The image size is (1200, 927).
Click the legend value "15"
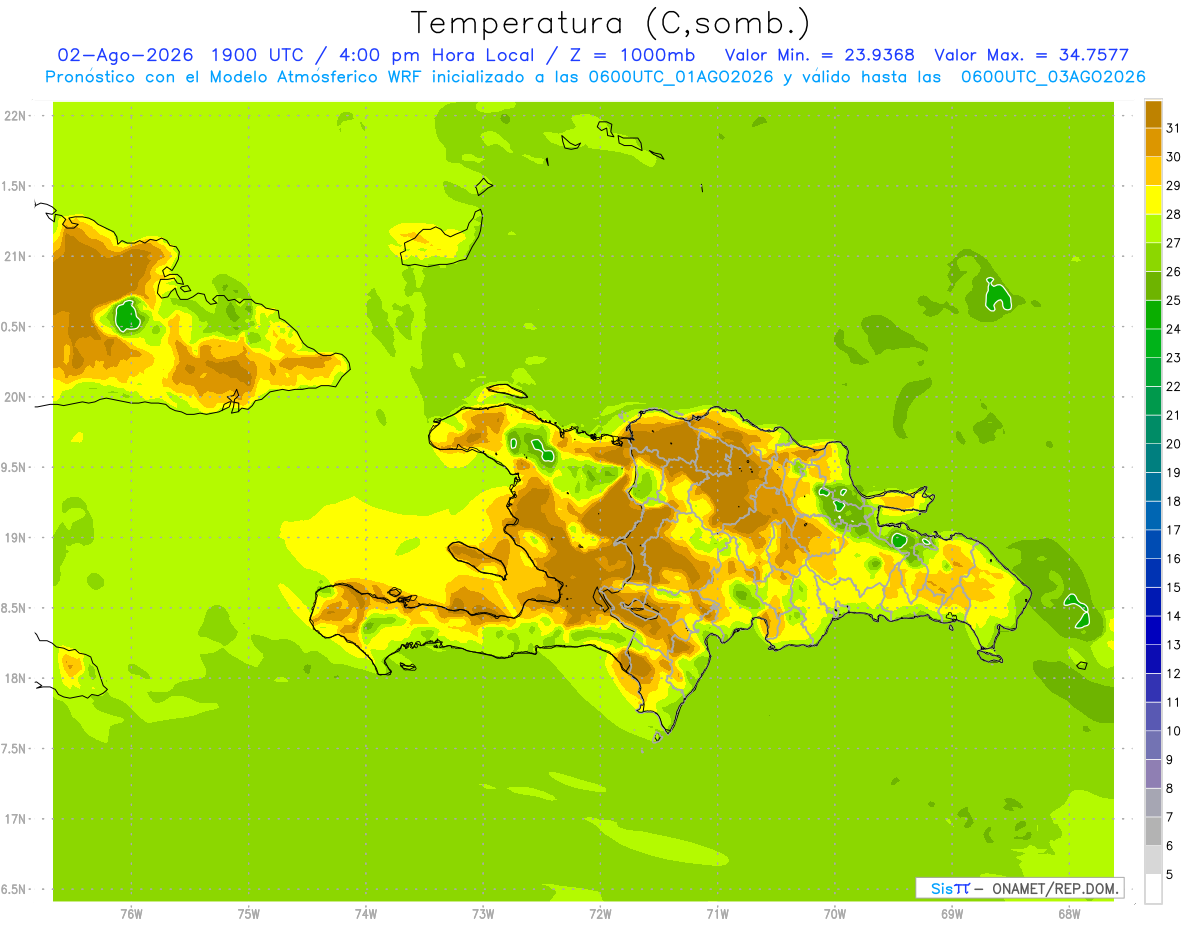click(1173, 587)
